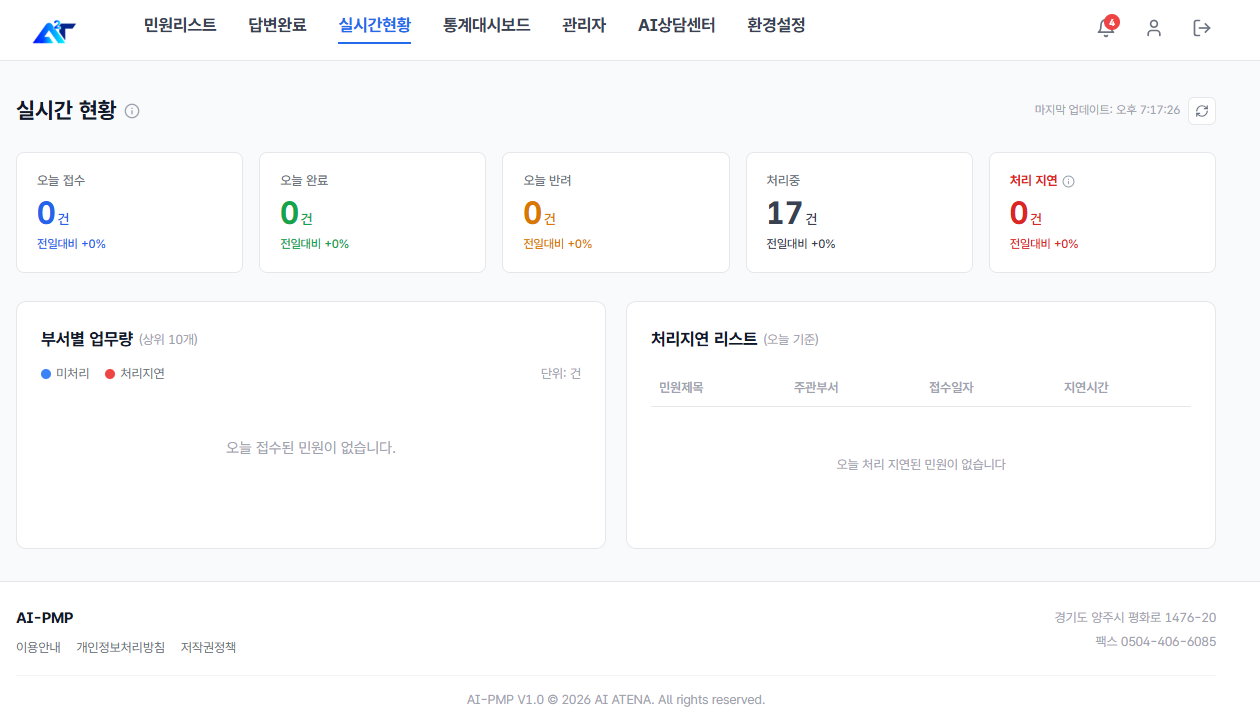Viewport: 1260px width, 720px height.
Task: Click the 오늘 접수된 민원이 없습니다 message
Action: 311,448
